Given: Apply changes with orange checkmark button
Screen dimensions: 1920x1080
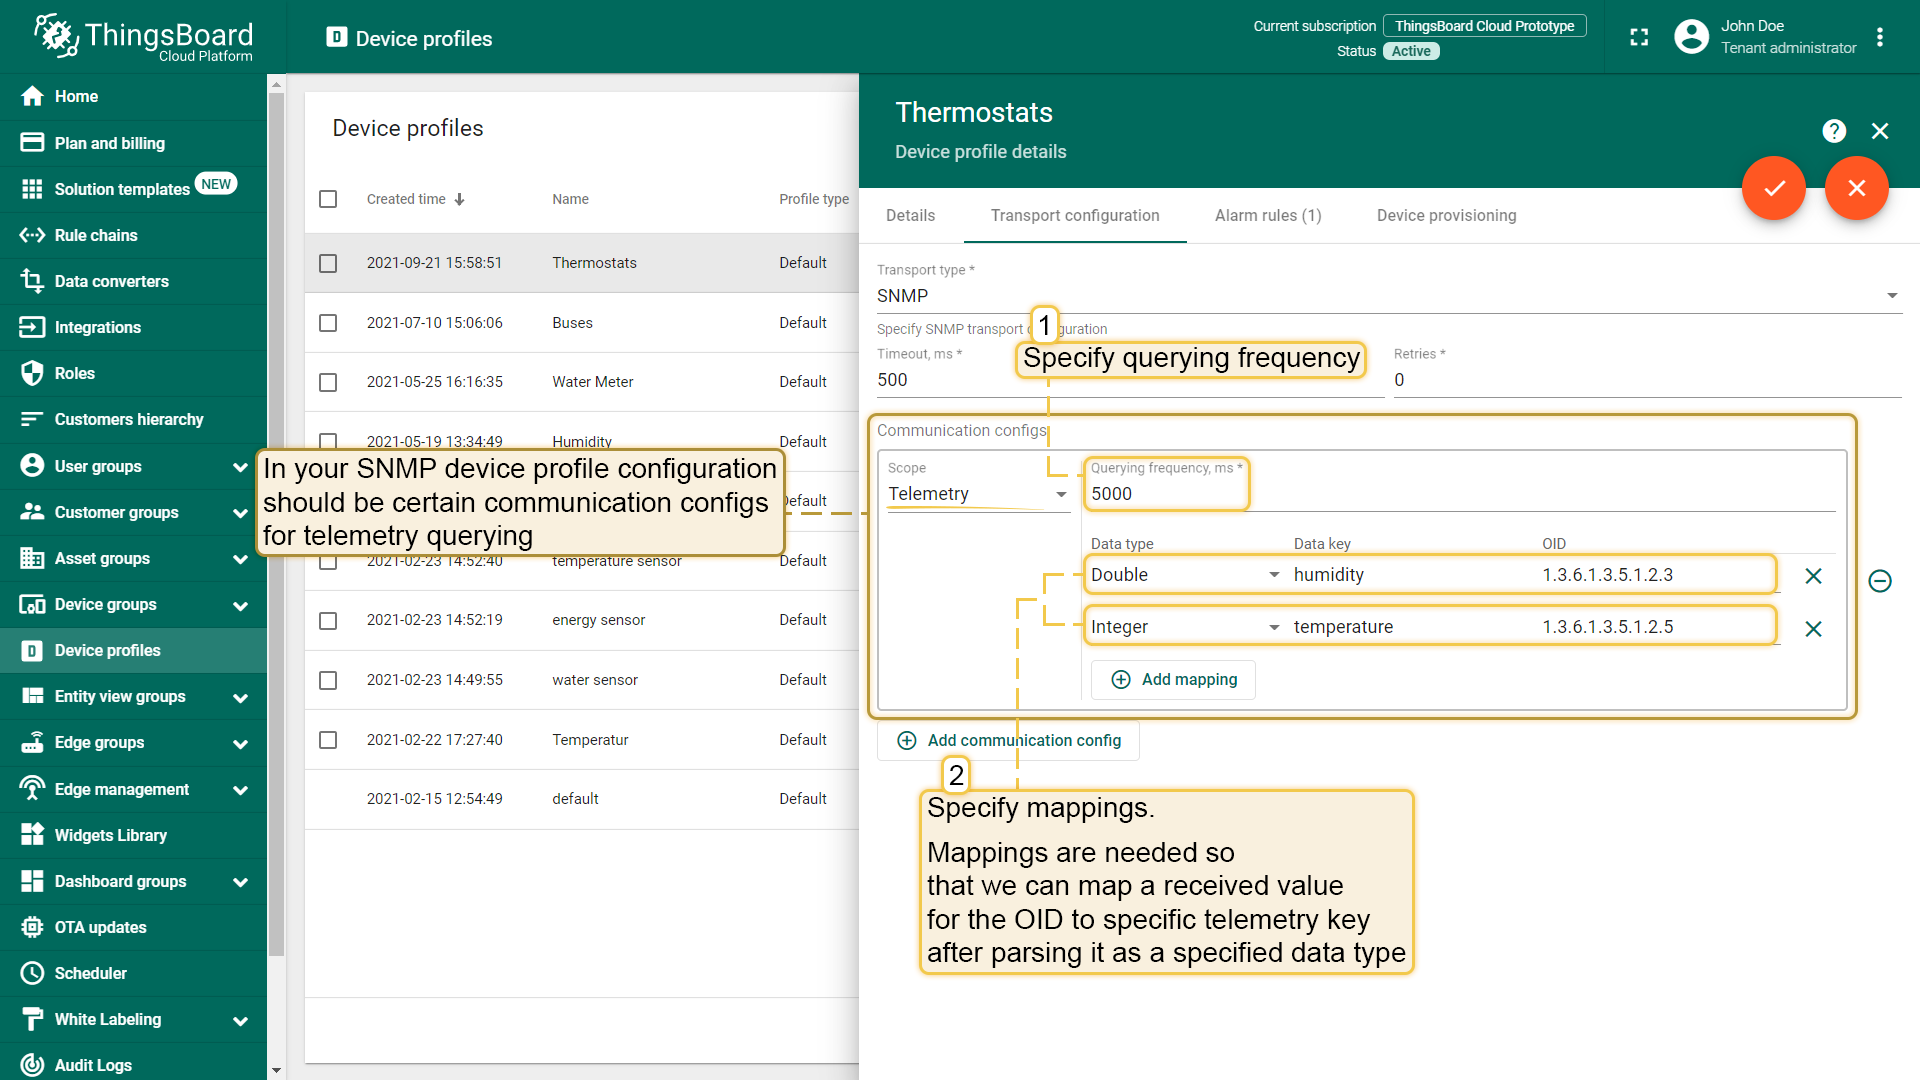Looking at the screenshot, I should 1773,188.
